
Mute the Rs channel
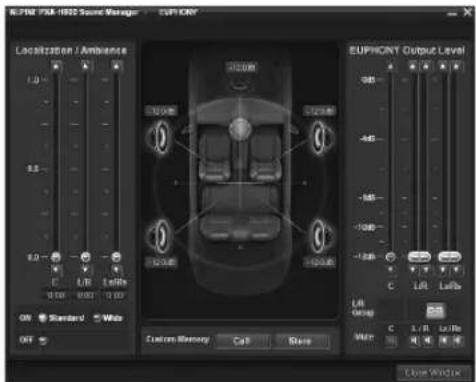pyautogui.click(x=457, y=340)
